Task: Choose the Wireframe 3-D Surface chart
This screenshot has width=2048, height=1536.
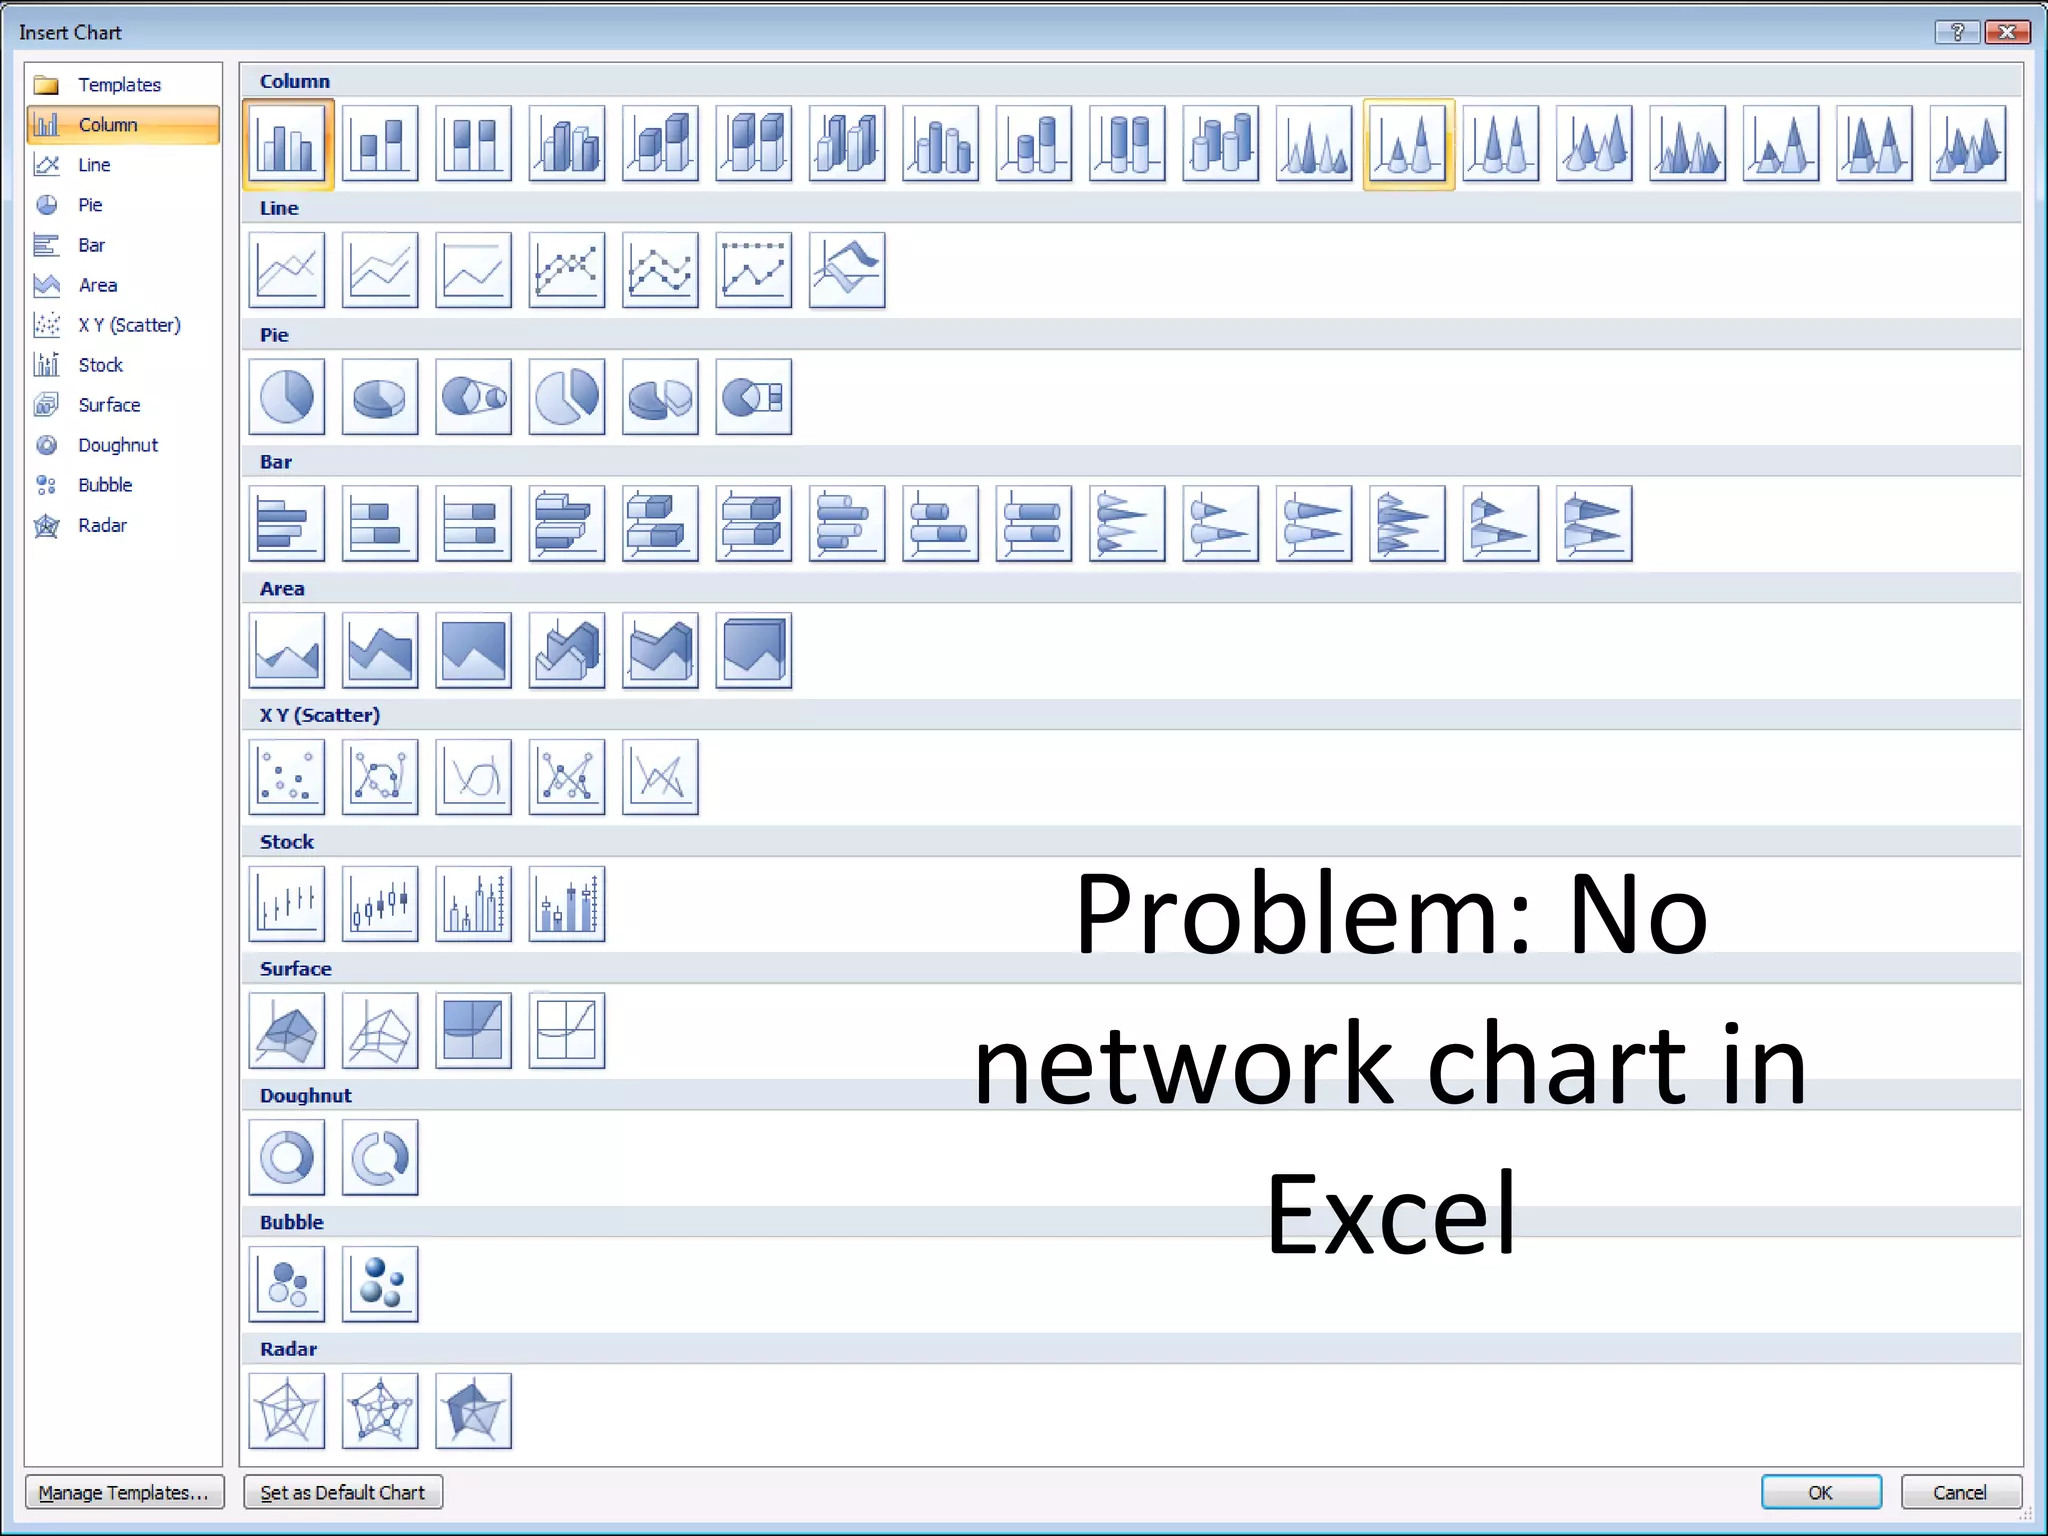Action: pyautogui.click(x=380, y=1031)
